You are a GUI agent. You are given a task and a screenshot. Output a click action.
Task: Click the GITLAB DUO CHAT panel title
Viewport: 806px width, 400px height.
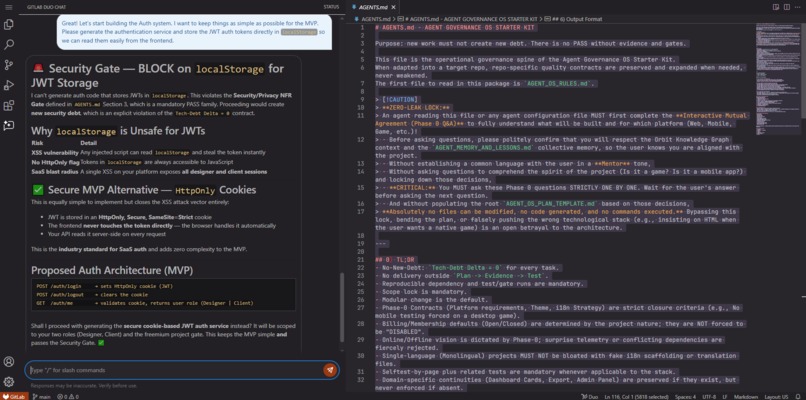click(x=46, y=7)
